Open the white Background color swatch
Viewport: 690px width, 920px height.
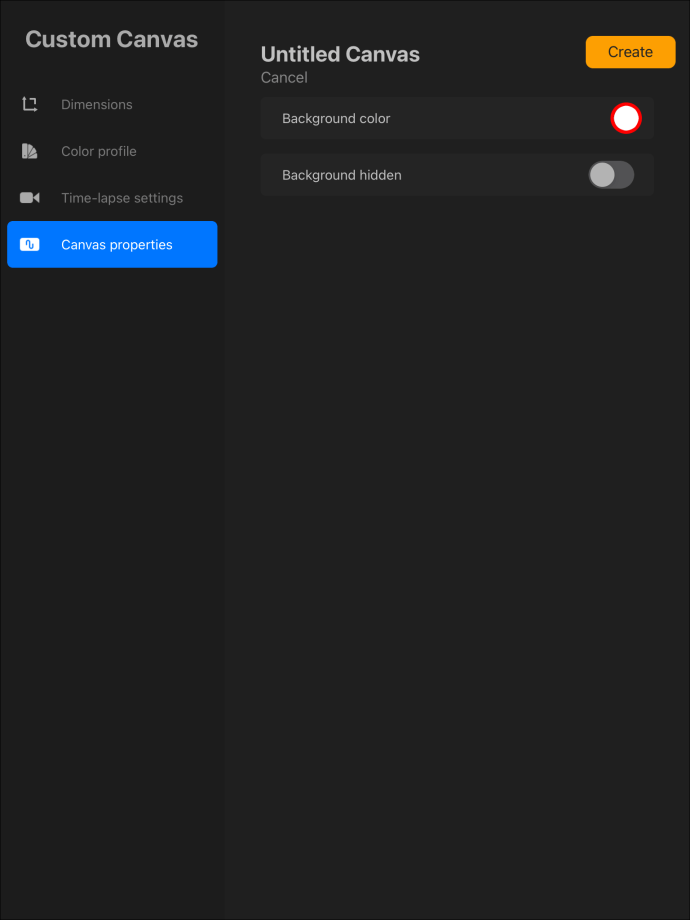[x=626, y=119]
